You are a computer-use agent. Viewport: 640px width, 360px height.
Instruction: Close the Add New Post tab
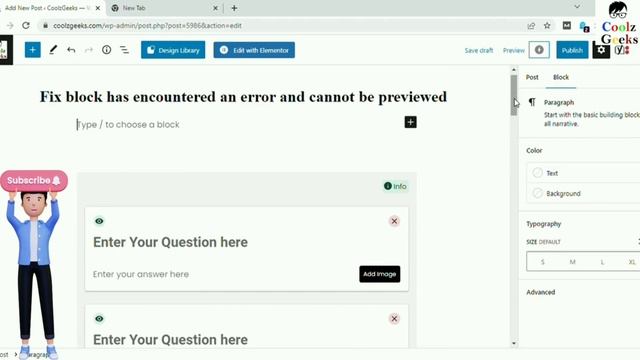[98, 8]
